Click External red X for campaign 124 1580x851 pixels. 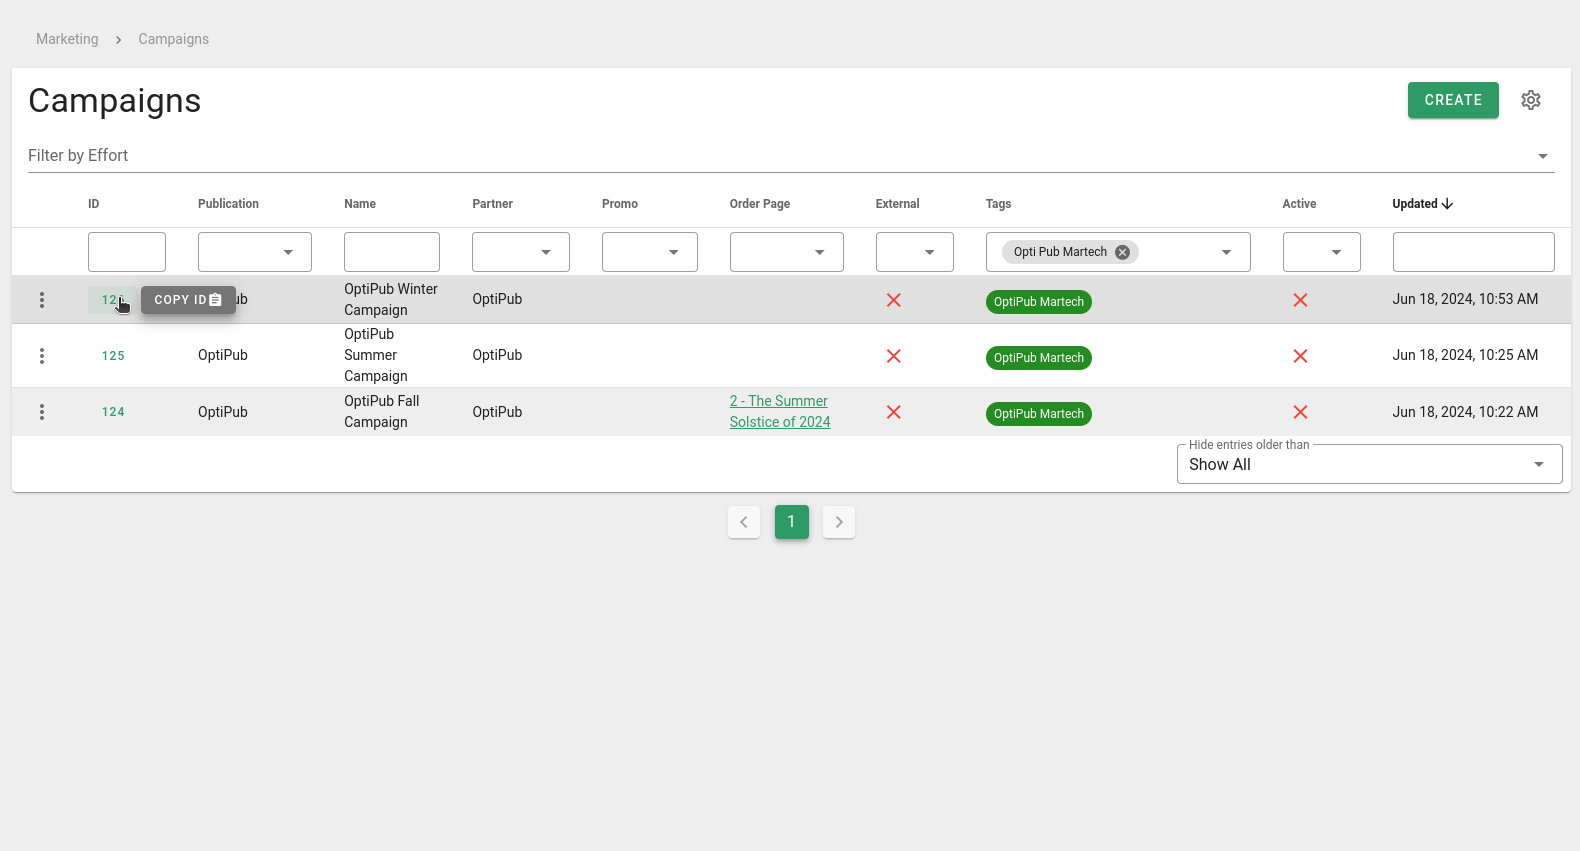[x=894, y=412]
